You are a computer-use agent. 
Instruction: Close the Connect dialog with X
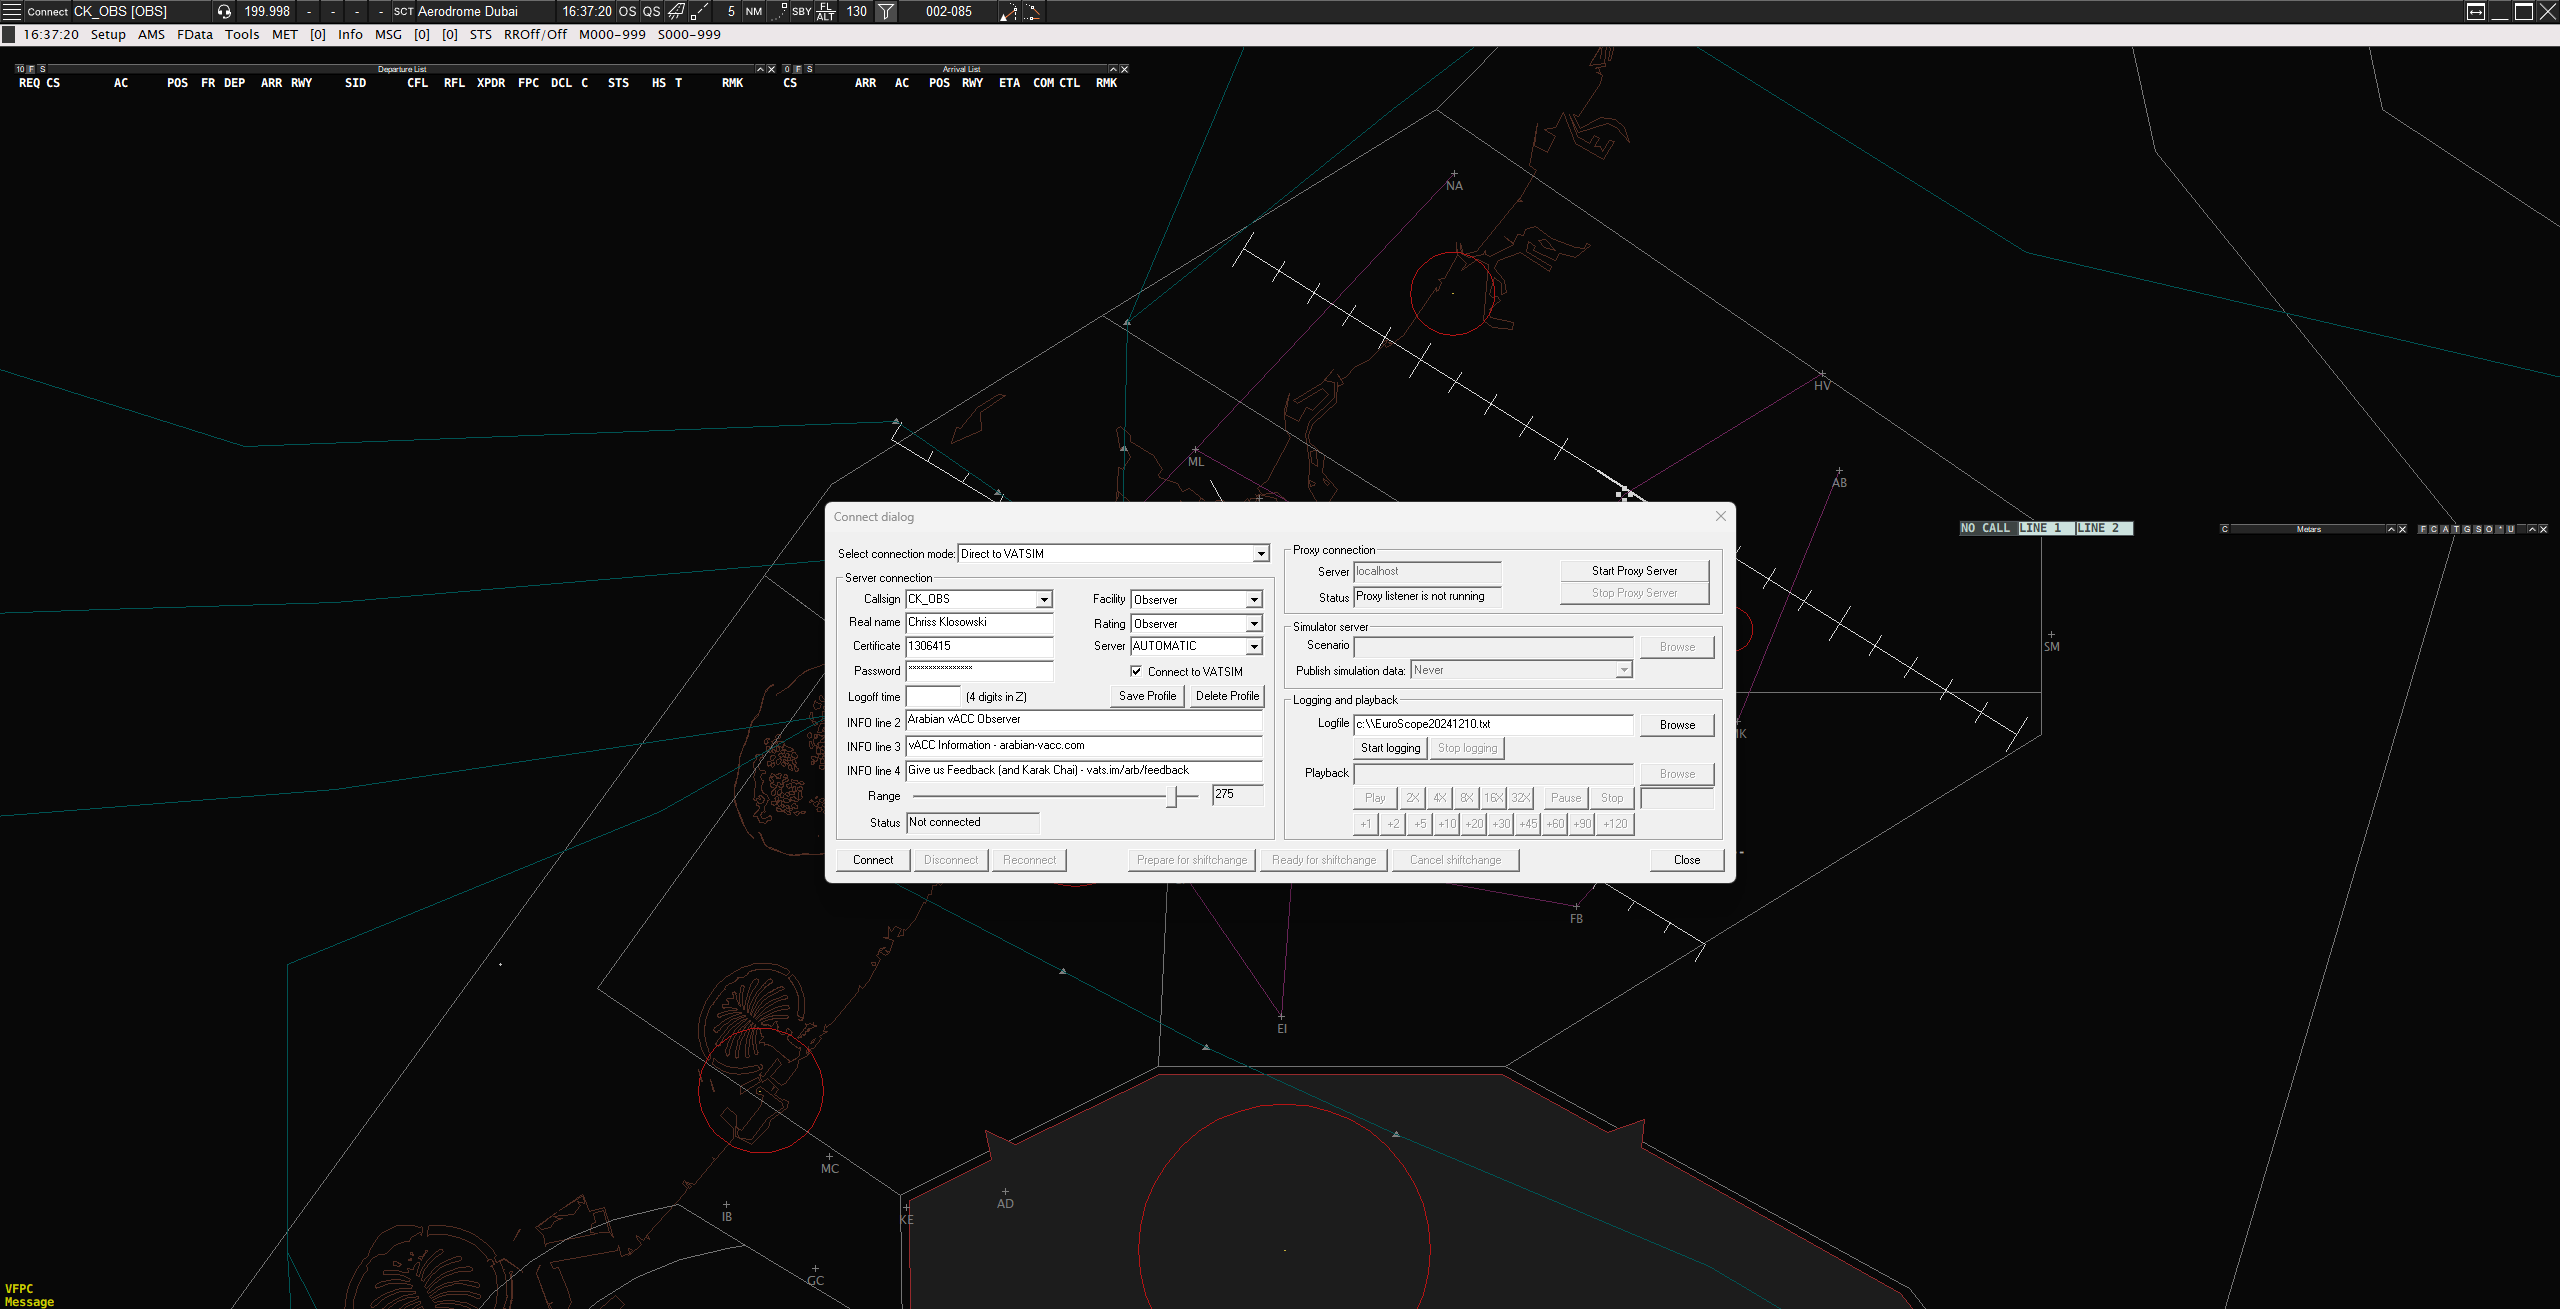(x=1721, y=516)
